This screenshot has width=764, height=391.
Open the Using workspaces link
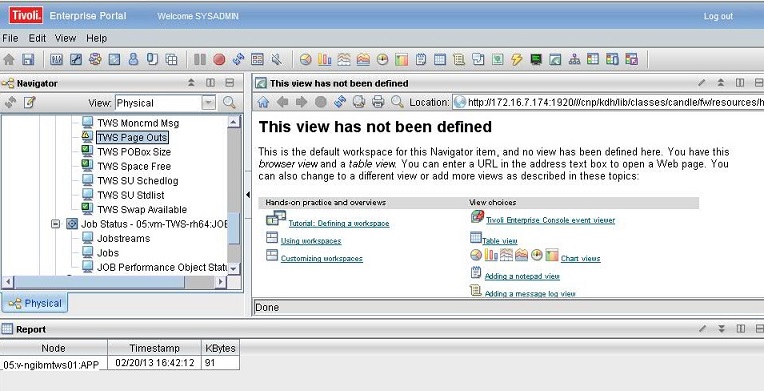311,241
